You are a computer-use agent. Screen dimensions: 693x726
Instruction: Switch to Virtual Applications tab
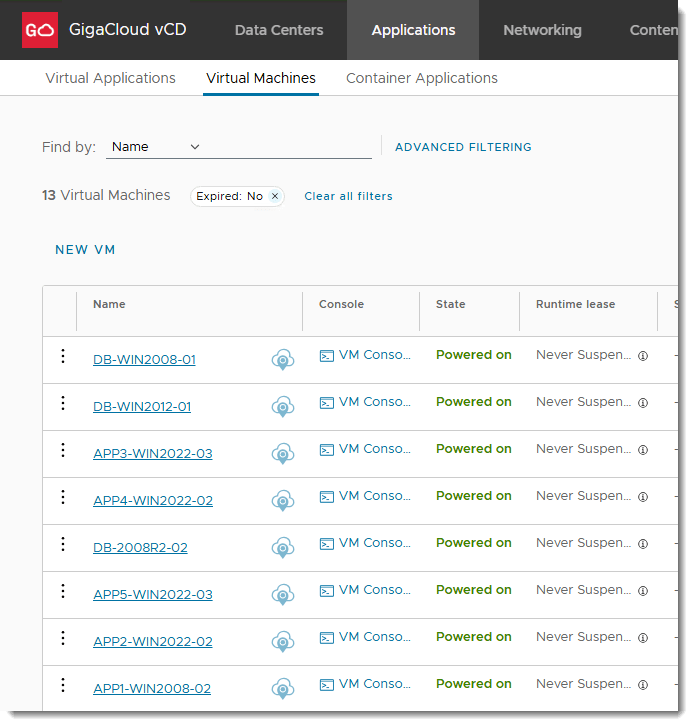[x=110, y=78]
